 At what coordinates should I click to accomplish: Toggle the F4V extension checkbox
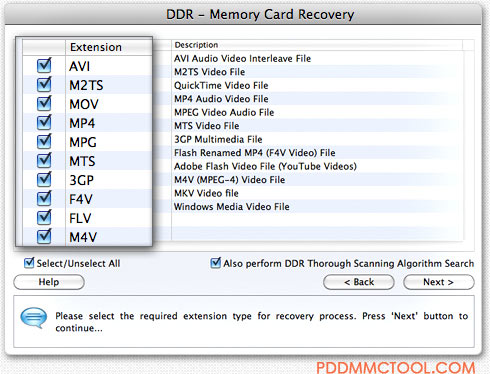point(44,199)
